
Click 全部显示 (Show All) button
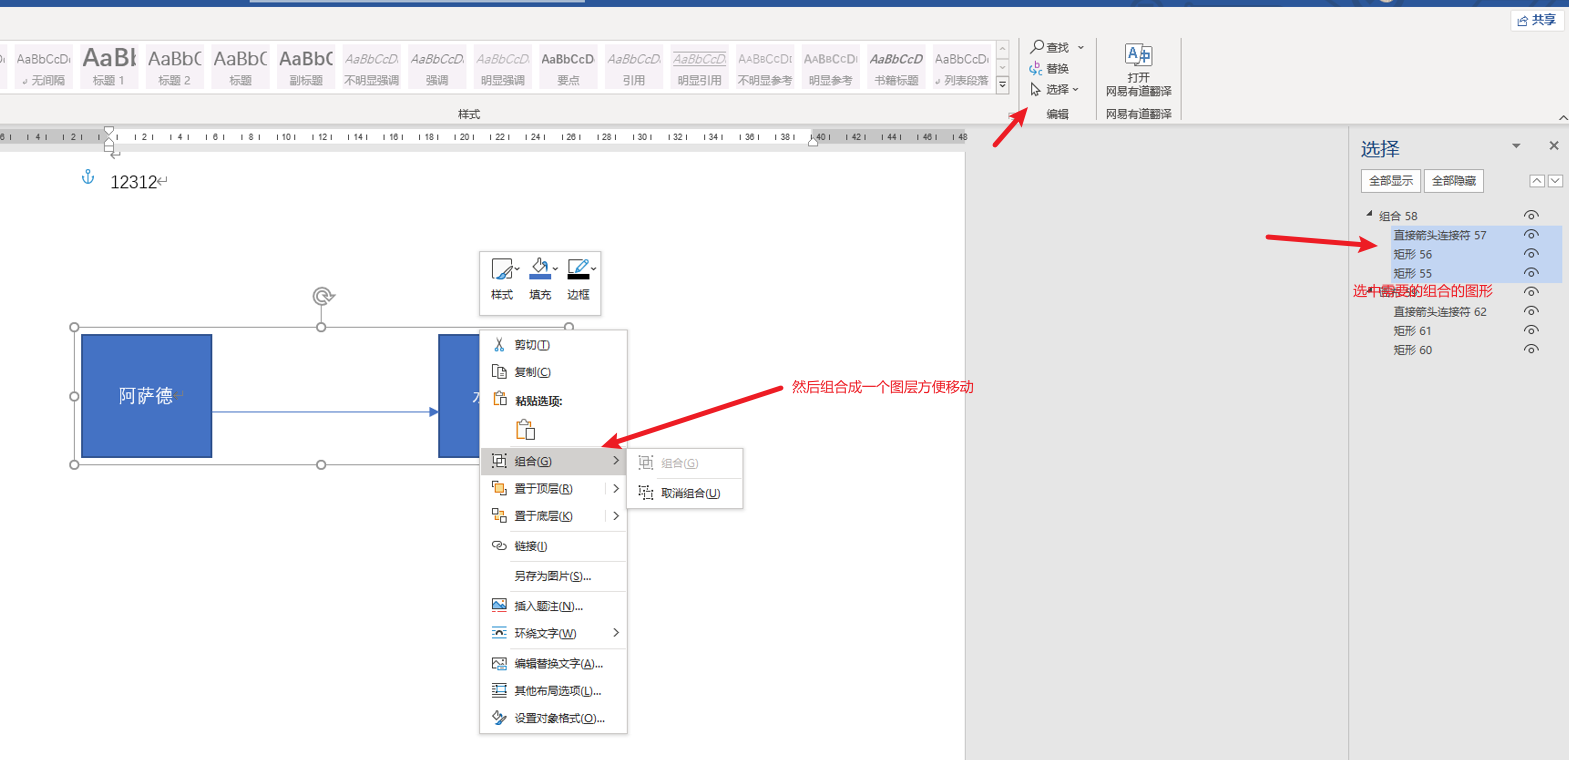coord(1391,181)
